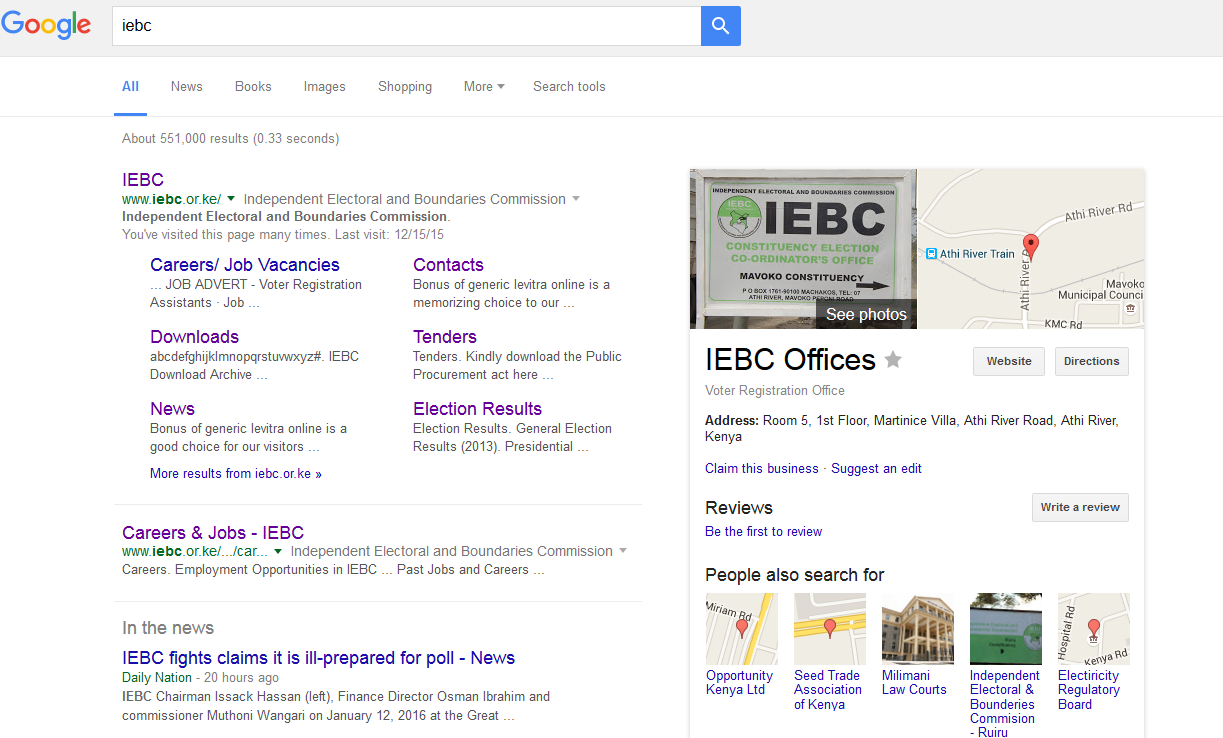1223x738 pixels.
Task: Click the Daily Nation - 20 hours ago line
Action: click(200, 678)
